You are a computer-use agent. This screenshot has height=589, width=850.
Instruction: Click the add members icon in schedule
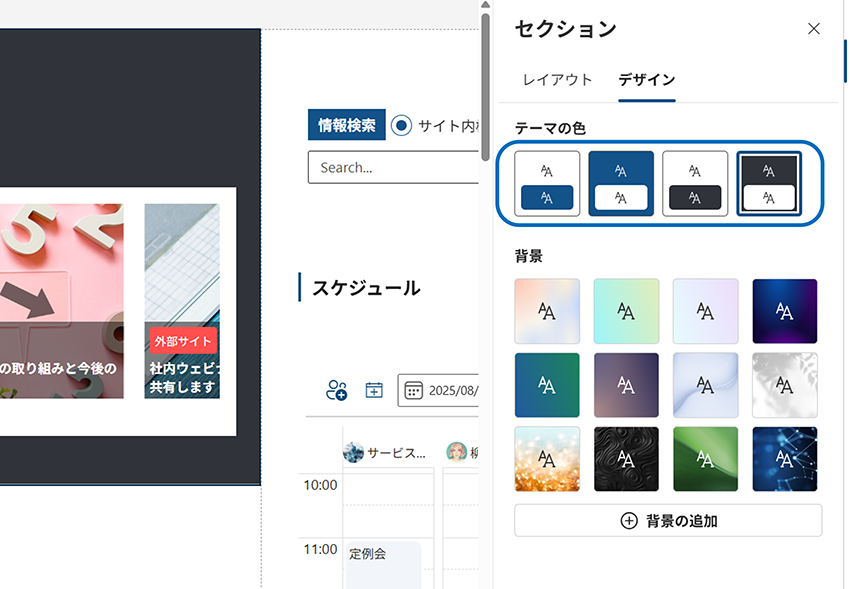click(x=337, y=390)
